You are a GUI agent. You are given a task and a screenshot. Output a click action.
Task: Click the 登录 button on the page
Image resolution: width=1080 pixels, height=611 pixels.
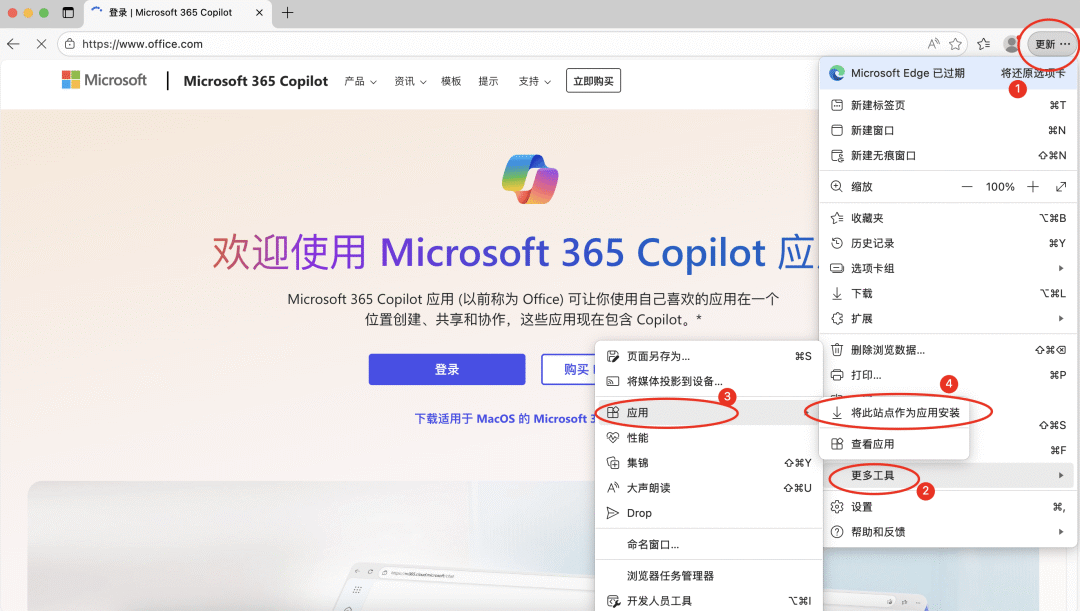coord(447,369)
